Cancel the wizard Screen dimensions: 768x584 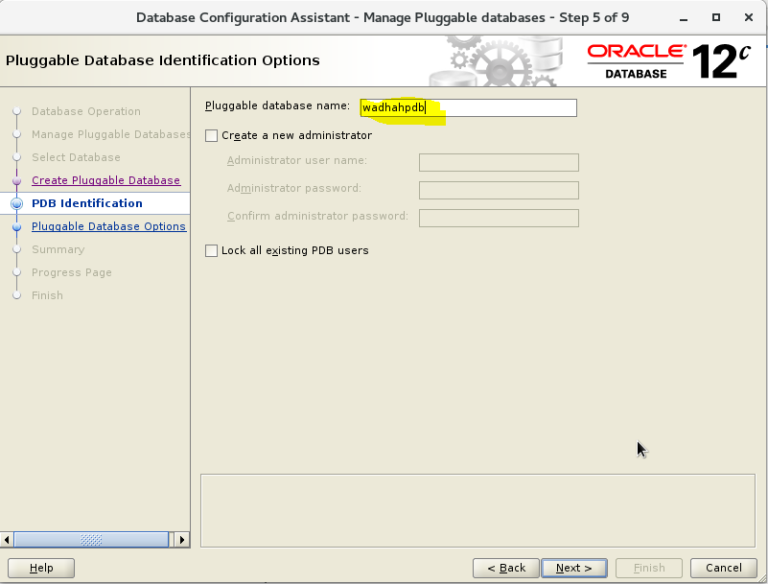(x=723, y=568)
